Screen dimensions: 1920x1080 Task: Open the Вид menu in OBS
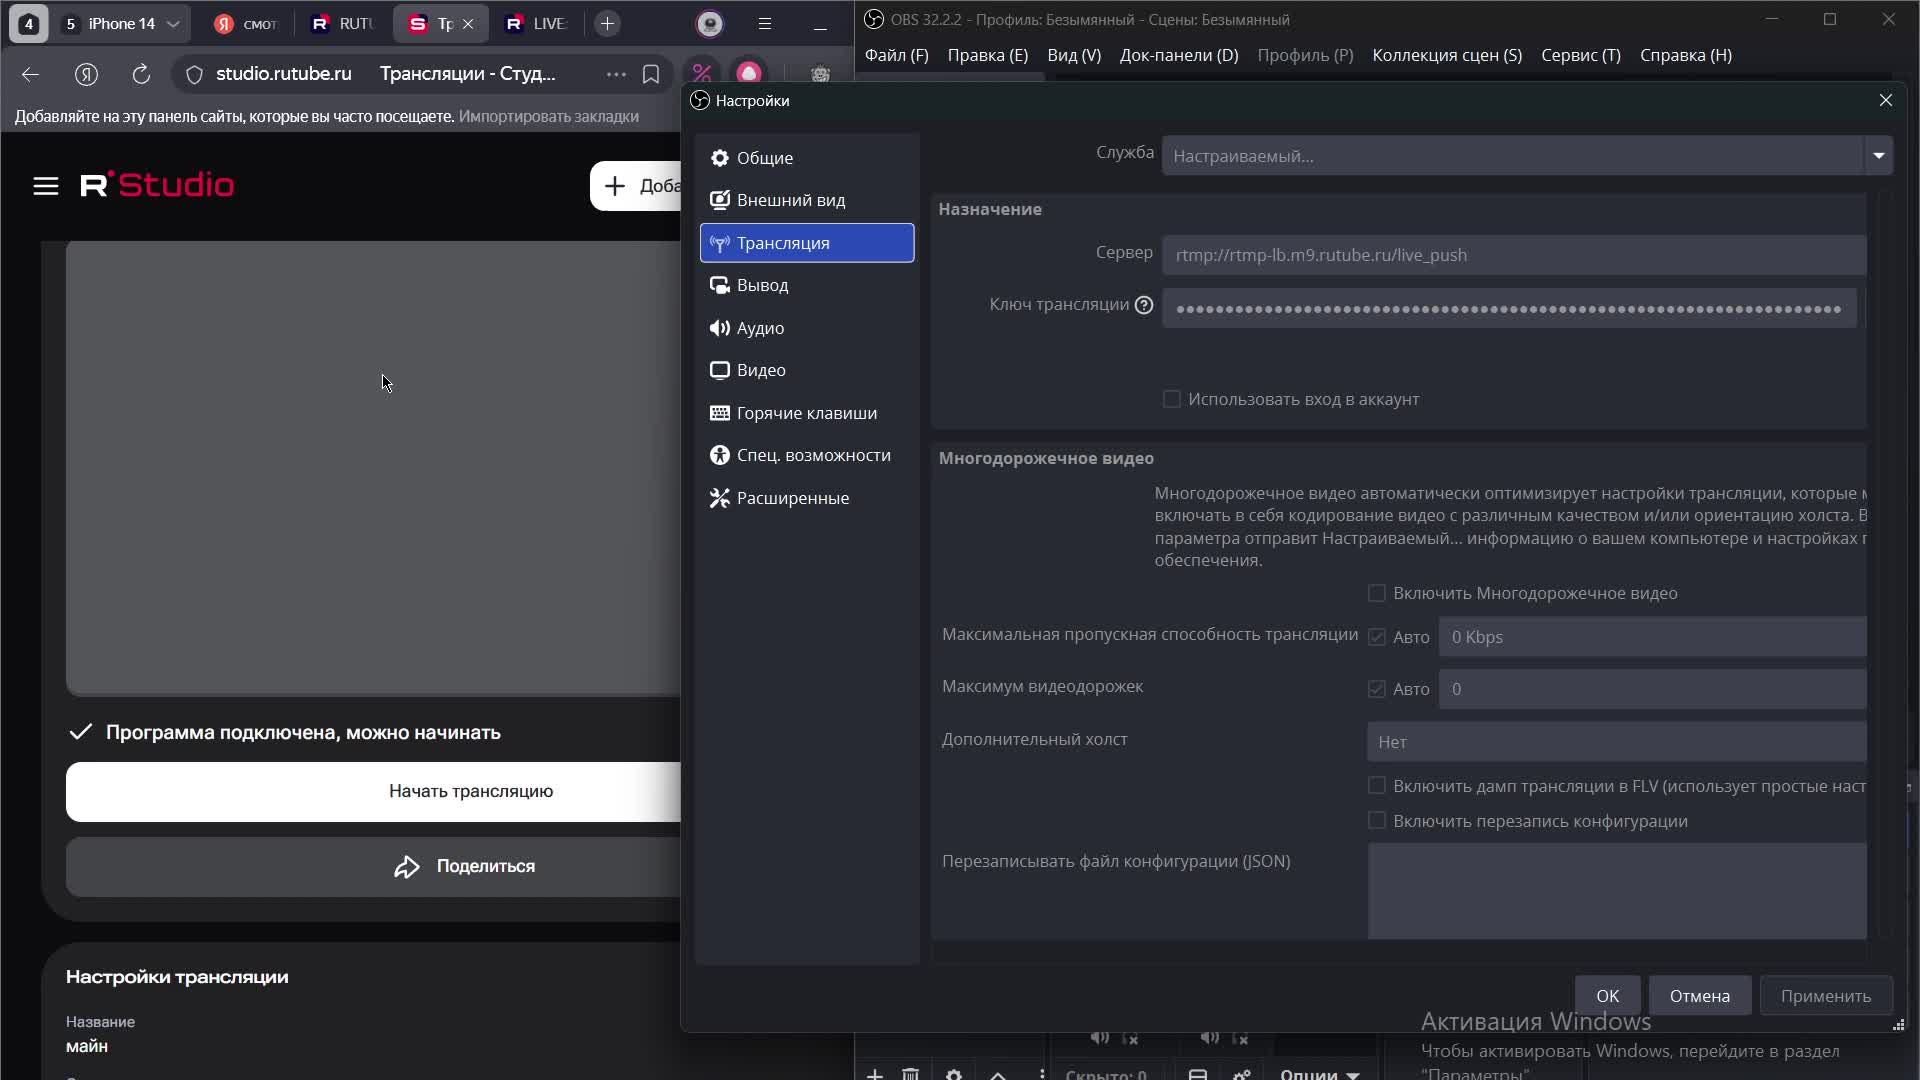coord(1074,55)
